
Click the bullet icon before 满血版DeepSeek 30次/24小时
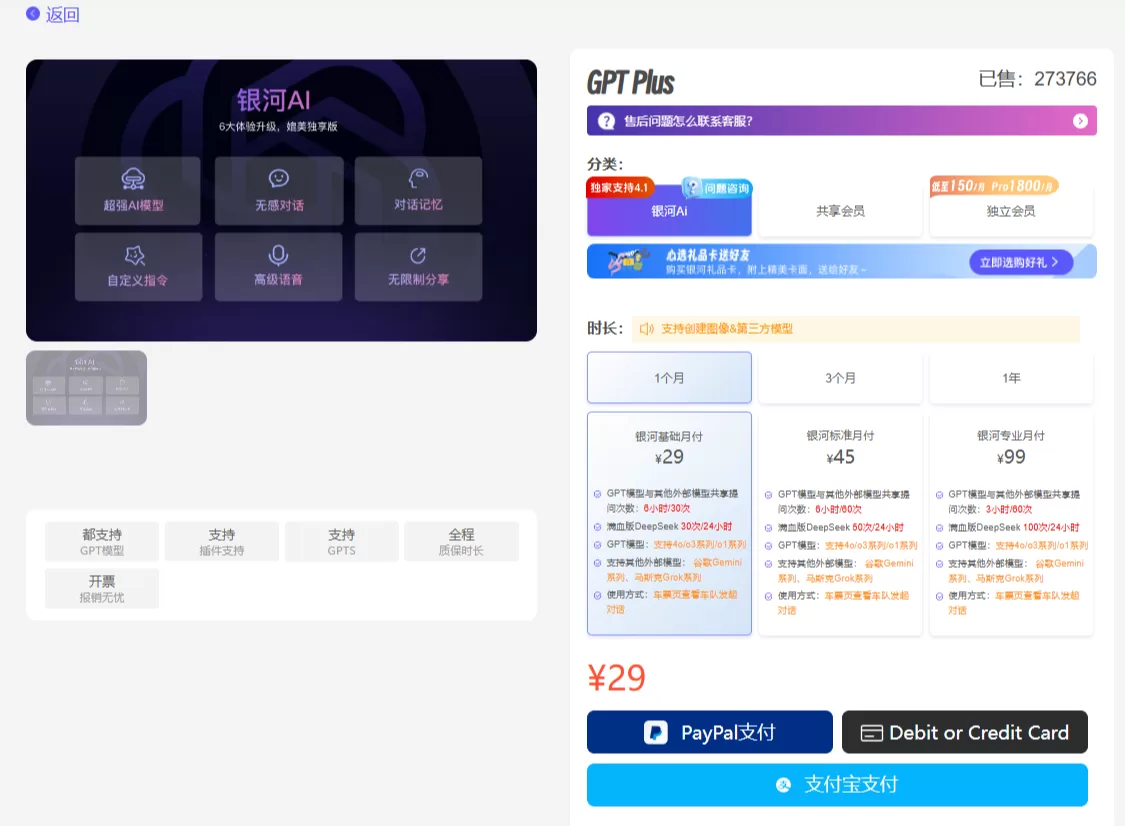coord(598,527)
